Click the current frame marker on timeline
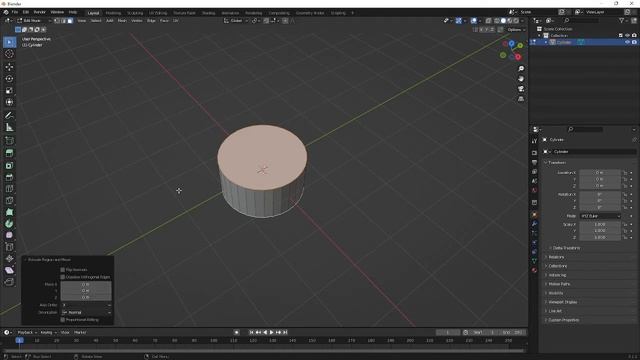Screen dimensions: 640x360 tap(19, 340)
